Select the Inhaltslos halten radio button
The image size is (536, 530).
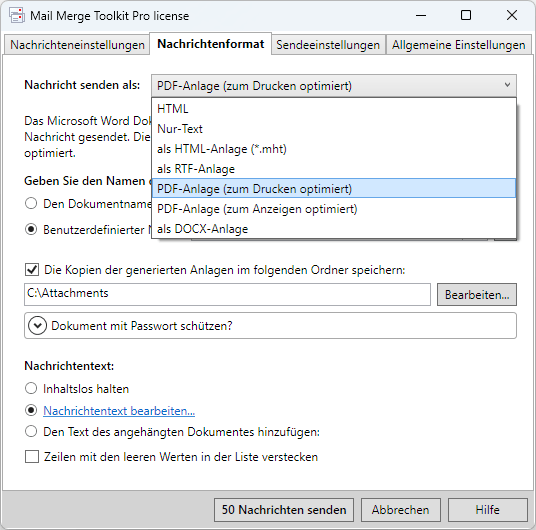pos(31,388)
